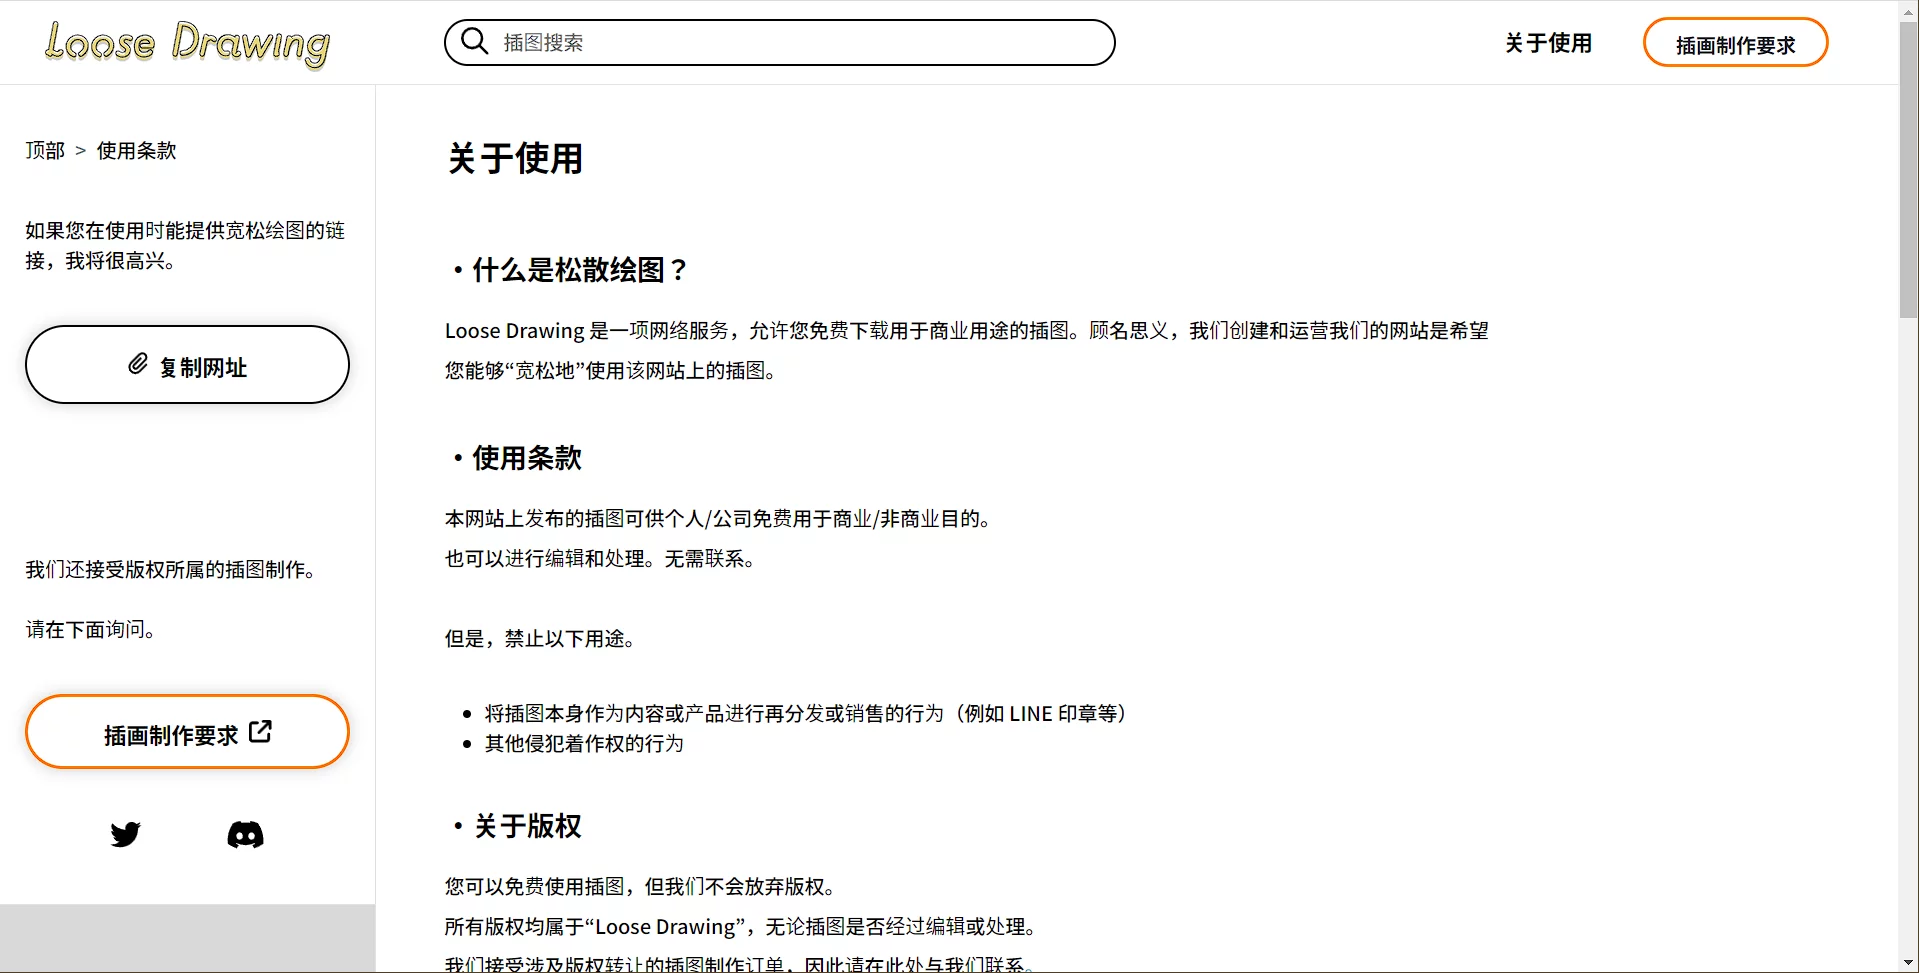Click the 什么是松散绘图？ section heading

pyautogui.click(x=579, y=270)
